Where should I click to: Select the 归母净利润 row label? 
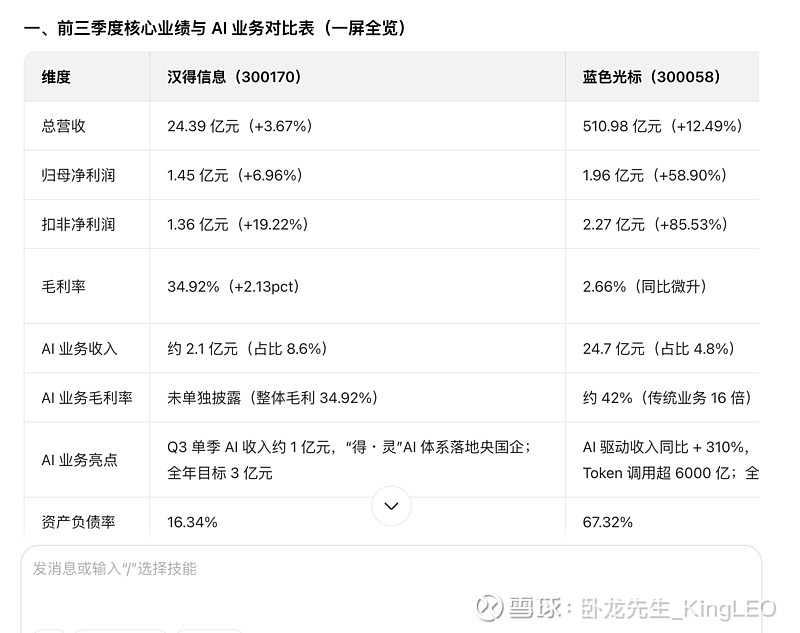pyautogui.click(x=79, y=175)
